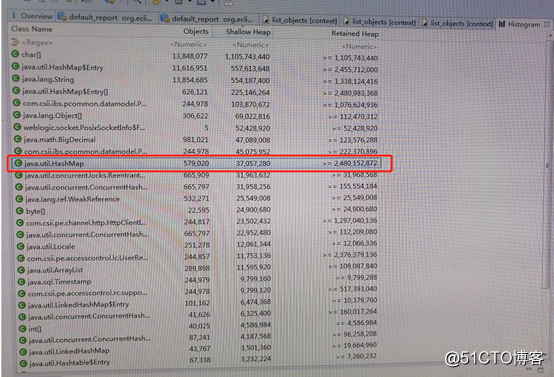Click the retained heap value 517,393,040
The width and height of the screenshot is (554, 377).
tap(358, 289)
